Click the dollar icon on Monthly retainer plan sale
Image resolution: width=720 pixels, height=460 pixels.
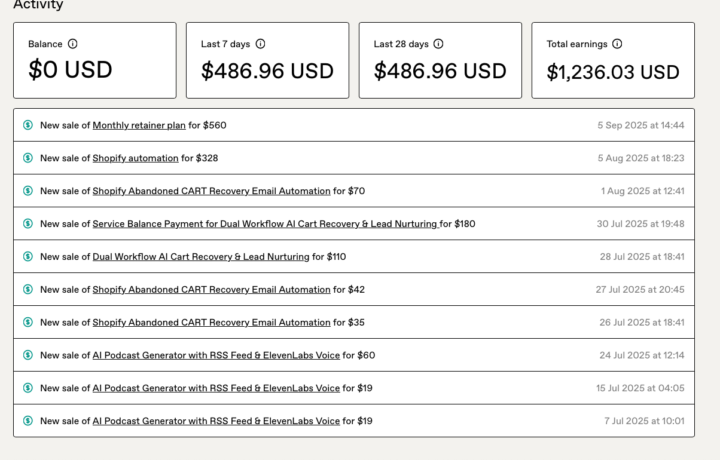[x=28, y=125]
